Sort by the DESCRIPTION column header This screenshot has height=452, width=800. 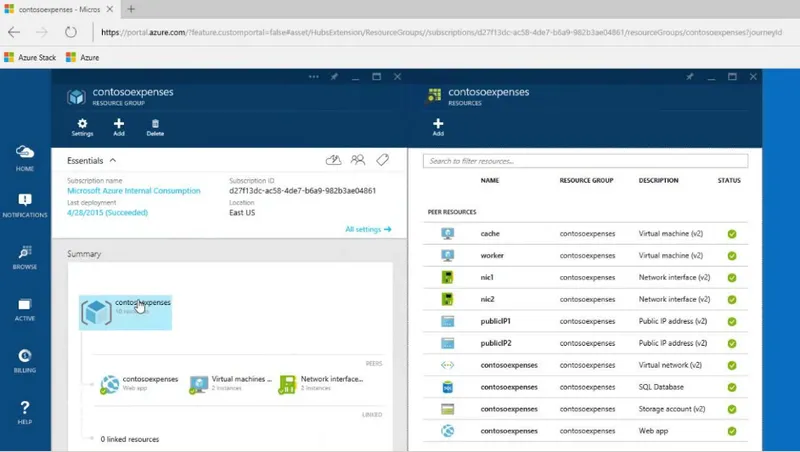click(x=659, y=181)
